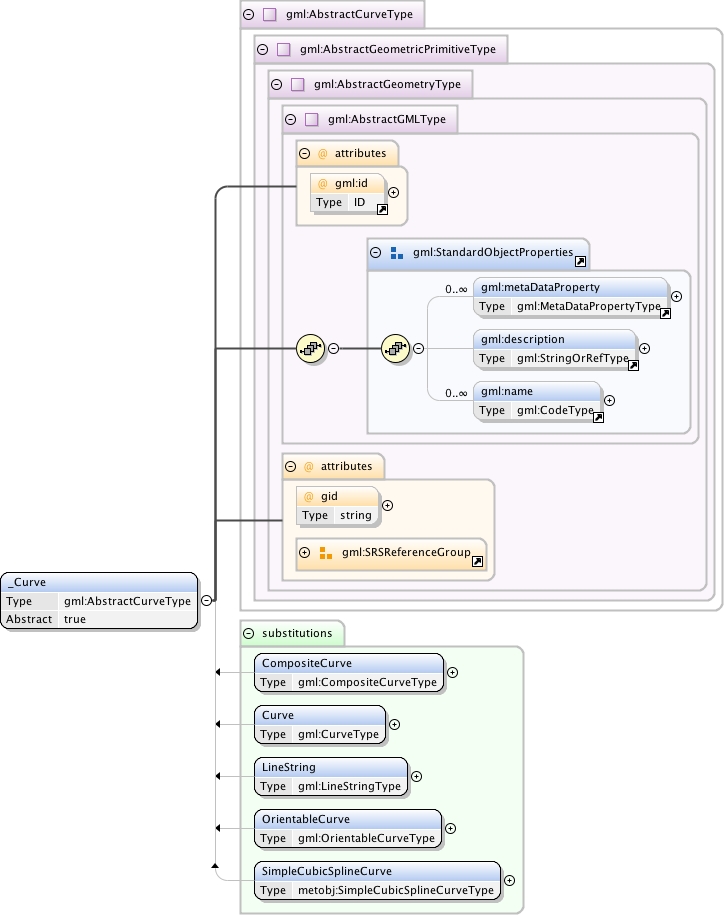This screenshot has width=724, height=915.
Task: Click gml:AbstractGeometricPrimitiveType type icon
Action: point(284,50)
